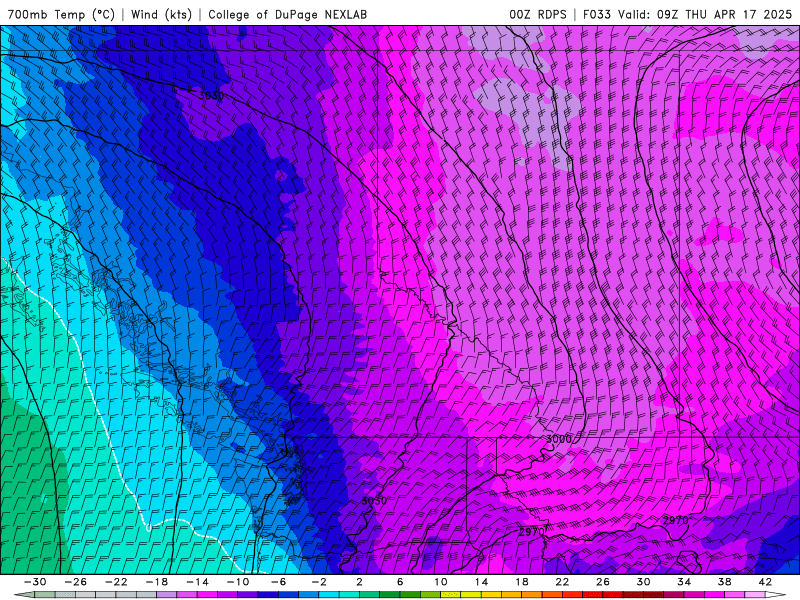Click the leftmost 2970 contour label

[532, 532]
